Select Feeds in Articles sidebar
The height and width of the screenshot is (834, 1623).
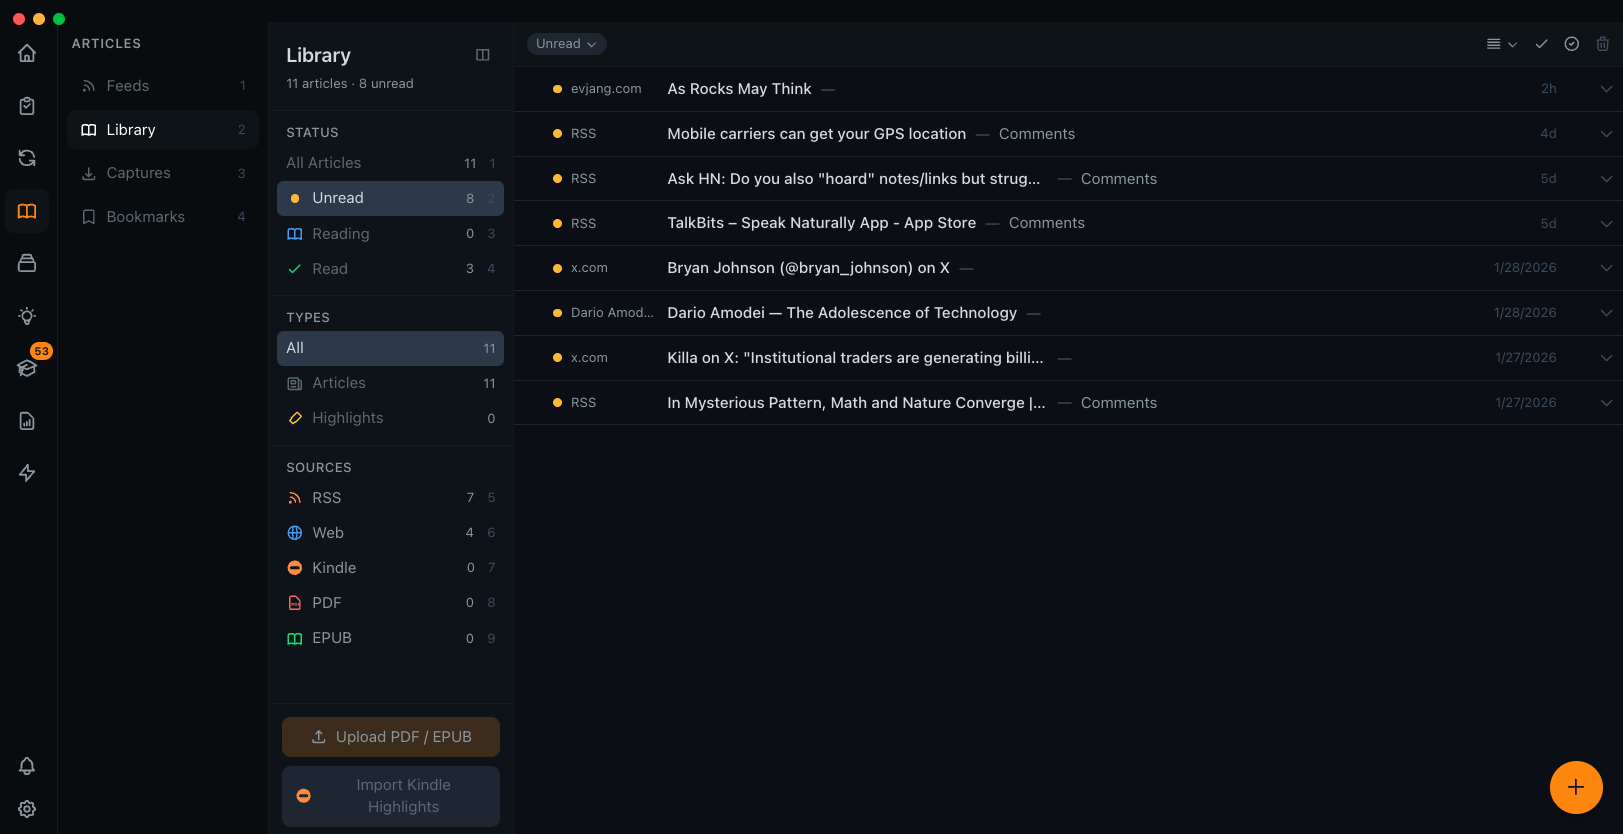click(128, 86)
